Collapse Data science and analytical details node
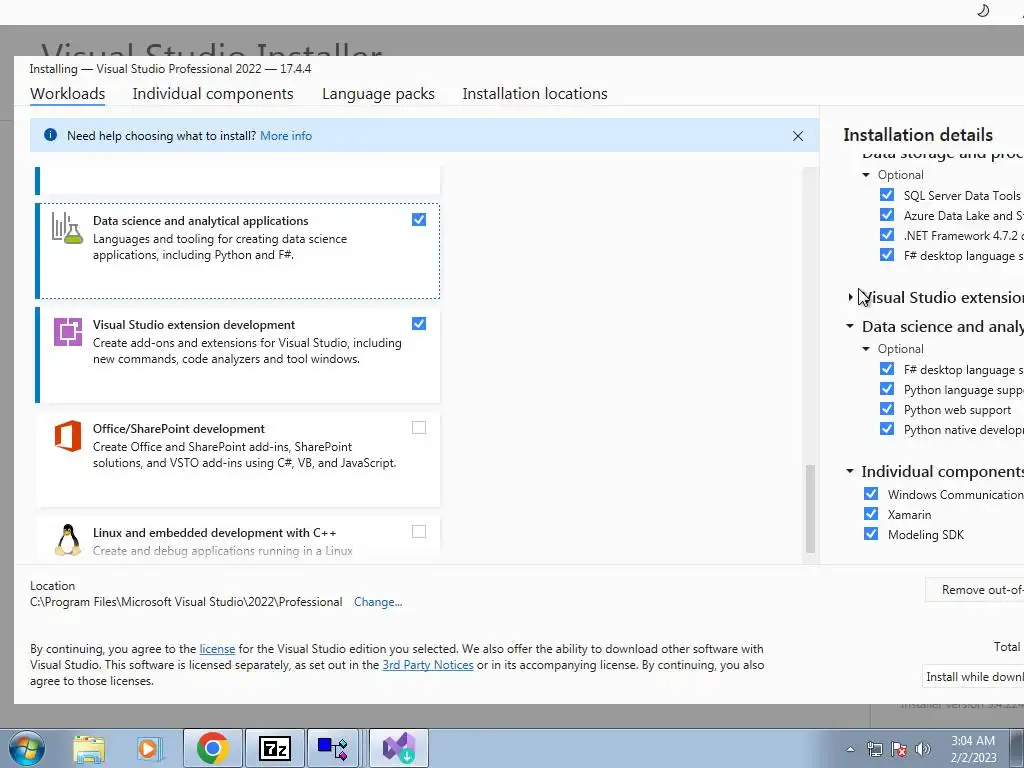This screenshot has width=1024, height=768. point(850,326)
